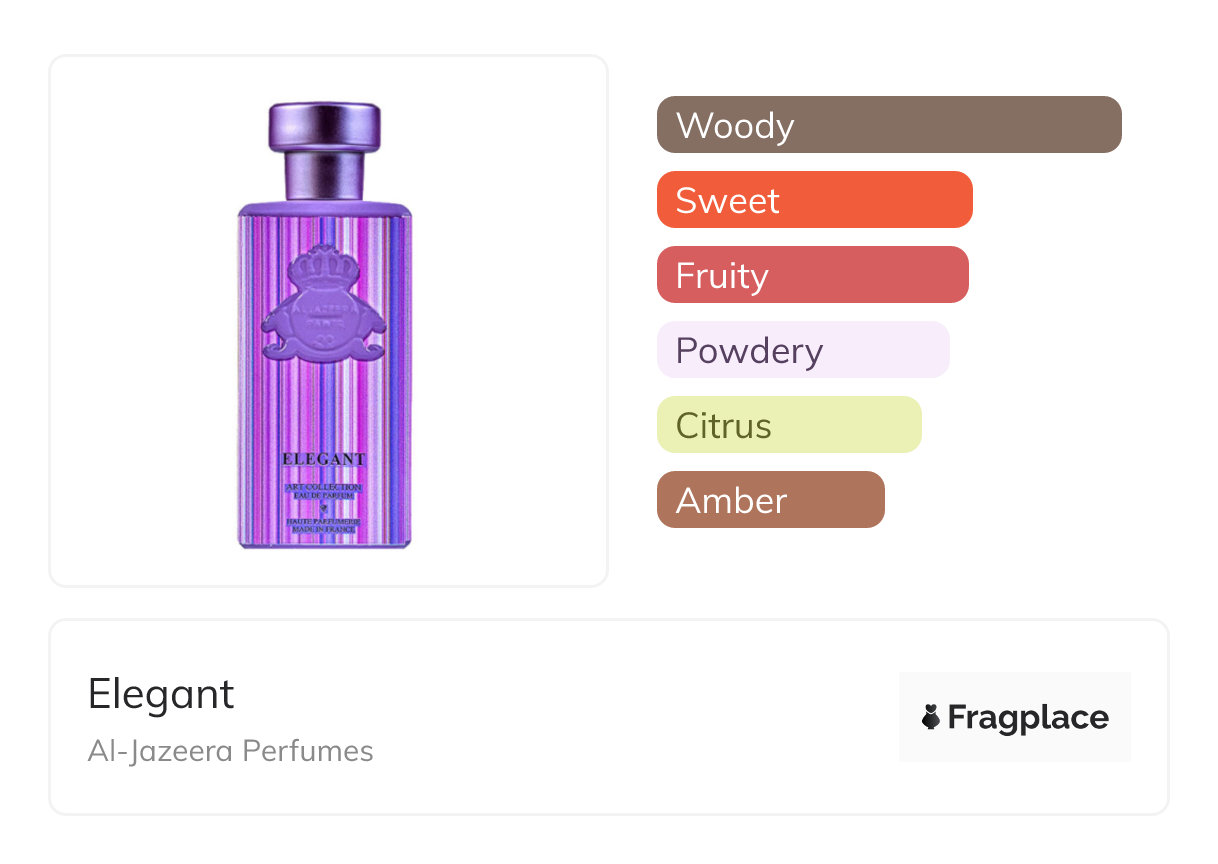Viewport: 1218px width, 864px height.
Task: Click the Haute Parfumerie text on label
Action: pos(324,522)
